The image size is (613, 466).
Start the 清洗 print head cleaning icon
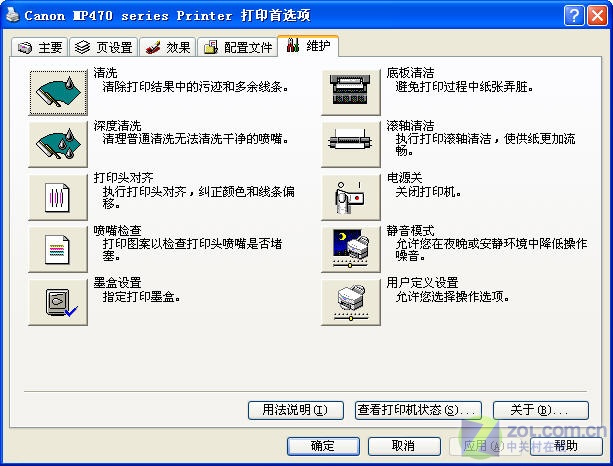click(x=58, y=93)
